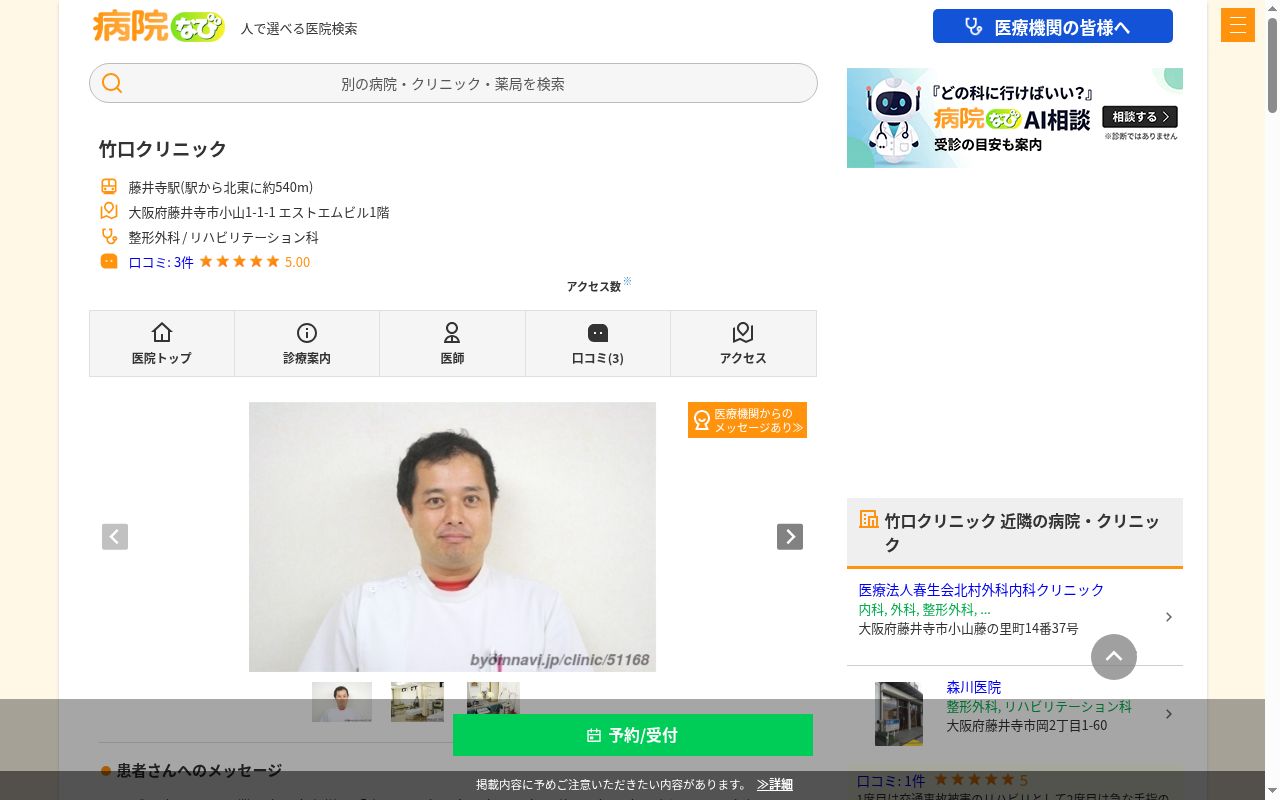Click the search magnifier icon
Viewport: 1280px width, 800px height.
pyautogui.click(x=112, y=83)
